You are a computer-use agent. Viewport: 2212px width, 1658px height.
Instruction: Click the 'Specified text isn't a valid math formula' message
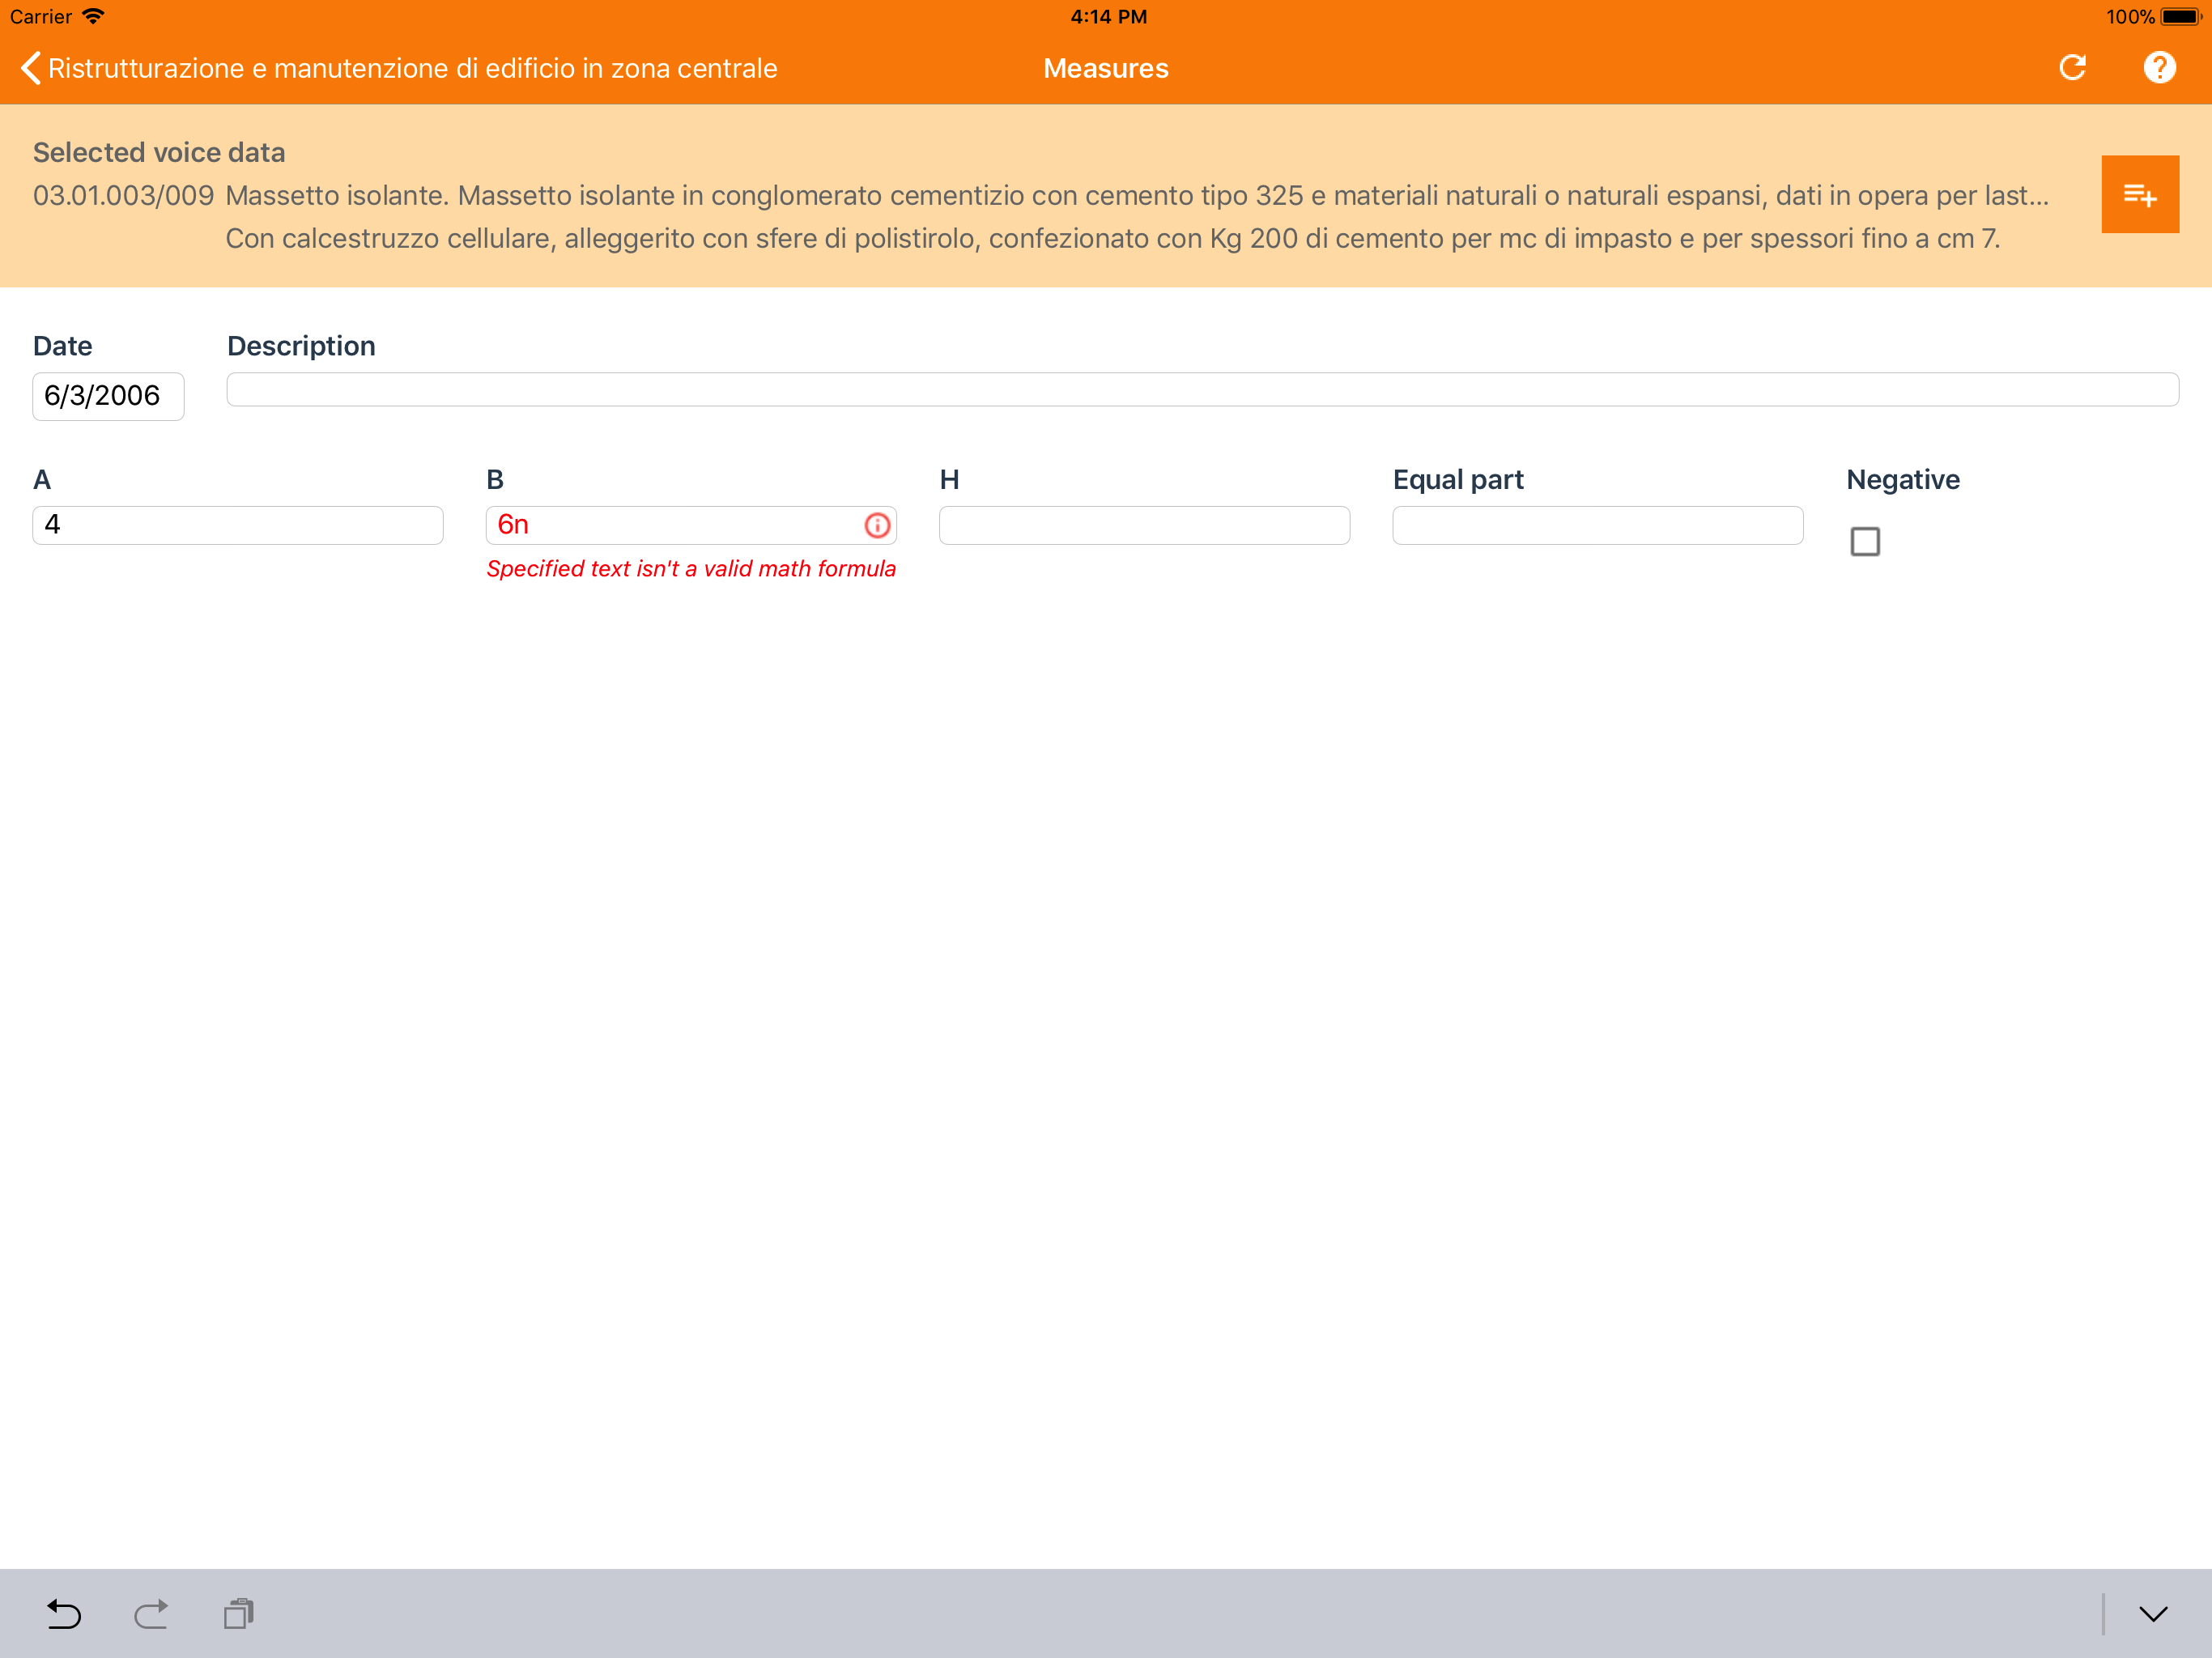pos(691,568)
